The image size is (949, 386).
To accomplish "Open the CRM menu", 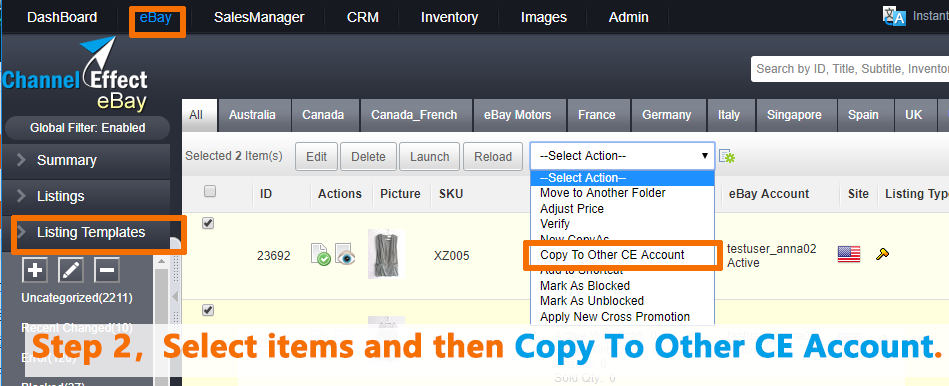I will click(363, 18).
